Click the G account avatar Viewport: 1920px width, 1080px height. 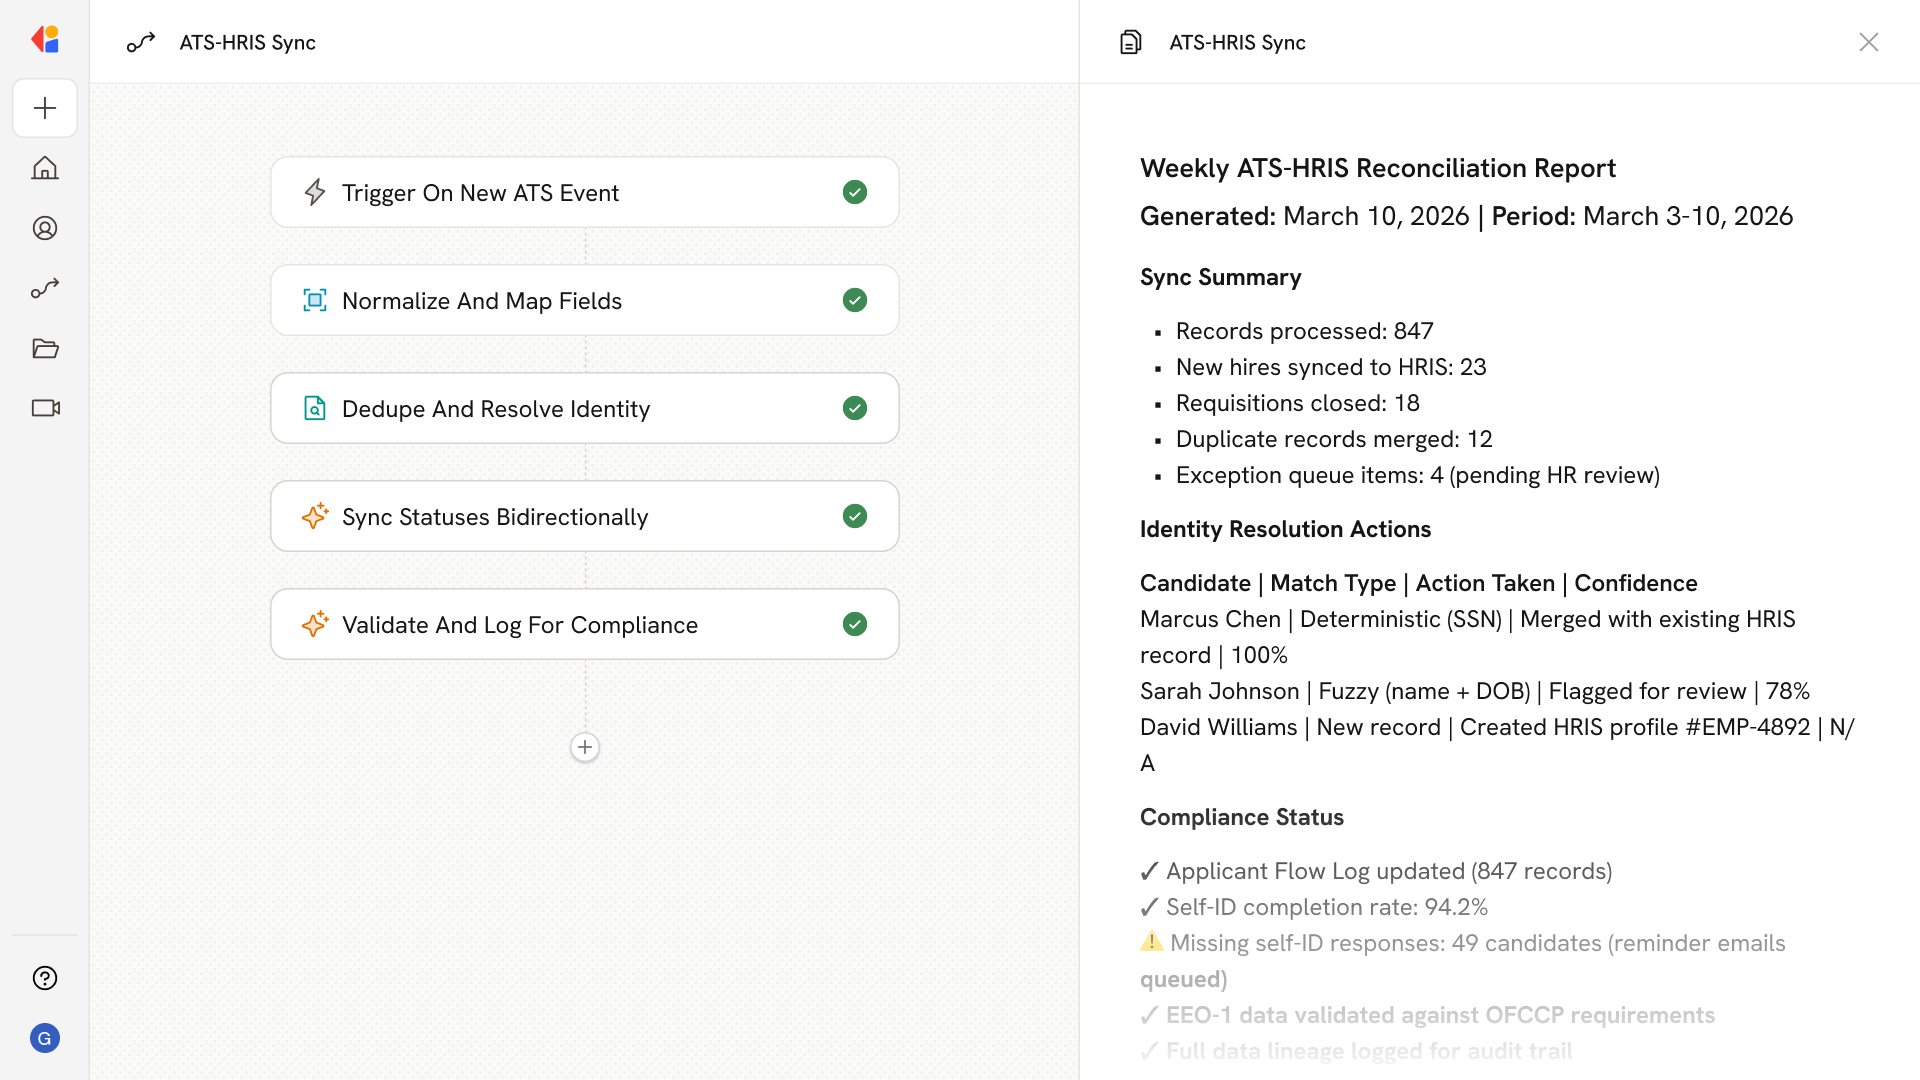tap(45, 1038)
